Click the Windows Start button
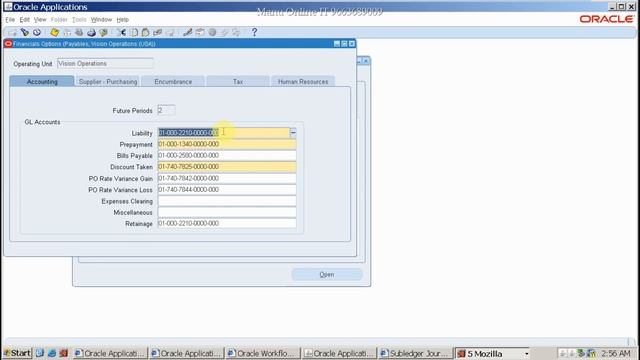The width and height of the screenshot is (640, 360). (x=17, y=353)
